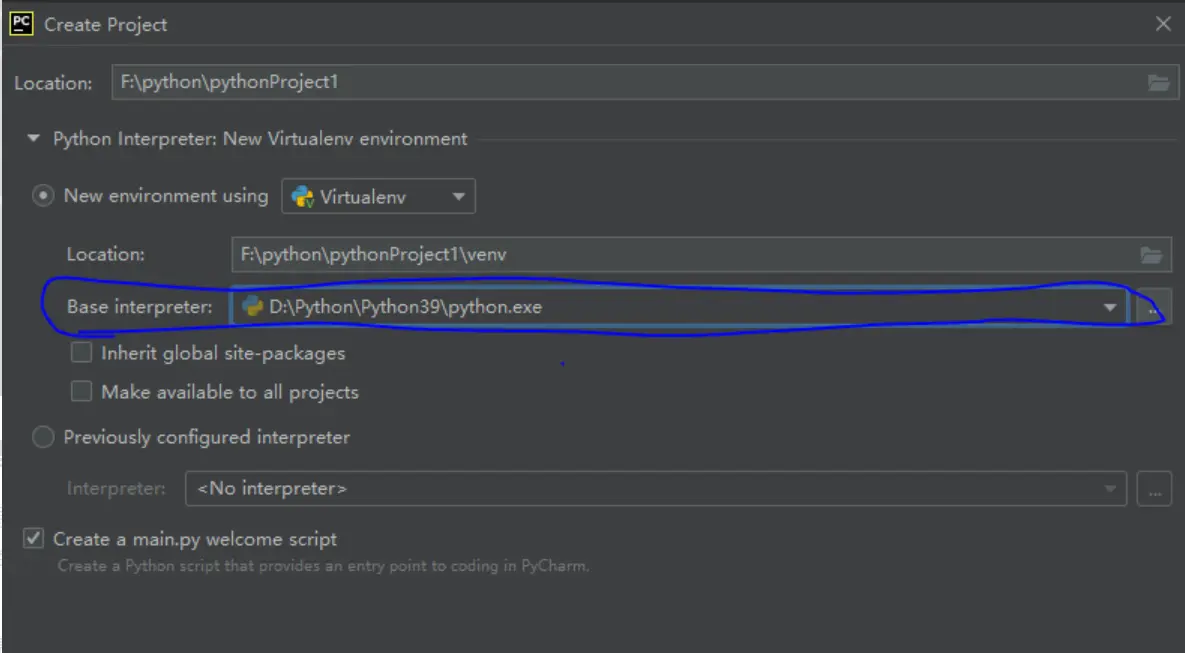This screenshot has height=653, width=1185.
Task: Click the welcome script description hint text
Action: pos(323,566)
